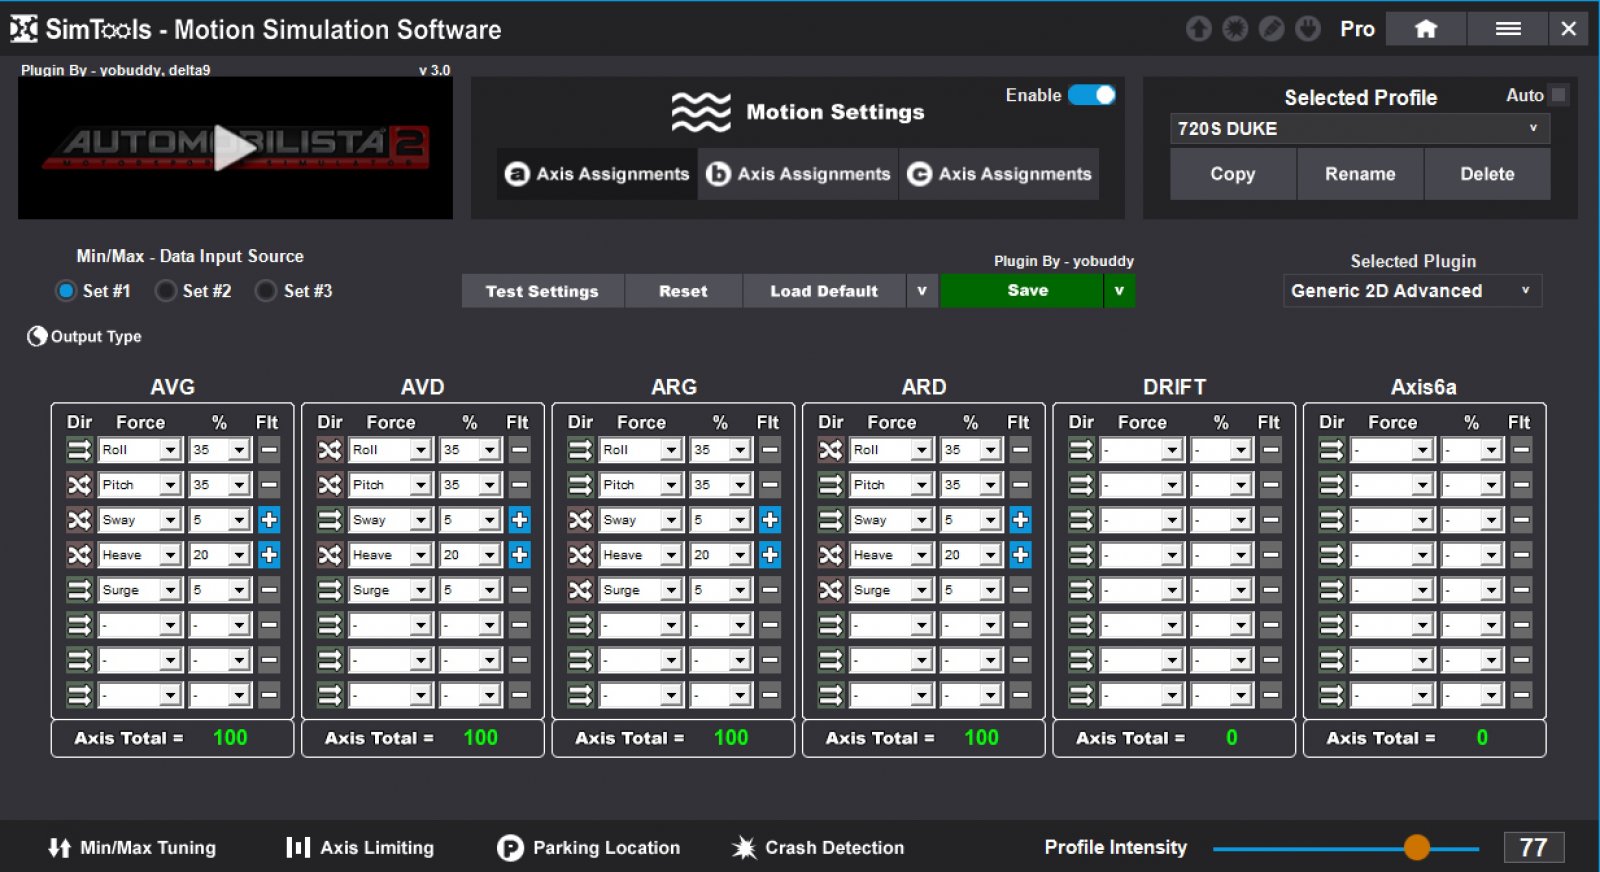
Task: Play the Automobilista 2 plugin video
Action: point(235,148)
